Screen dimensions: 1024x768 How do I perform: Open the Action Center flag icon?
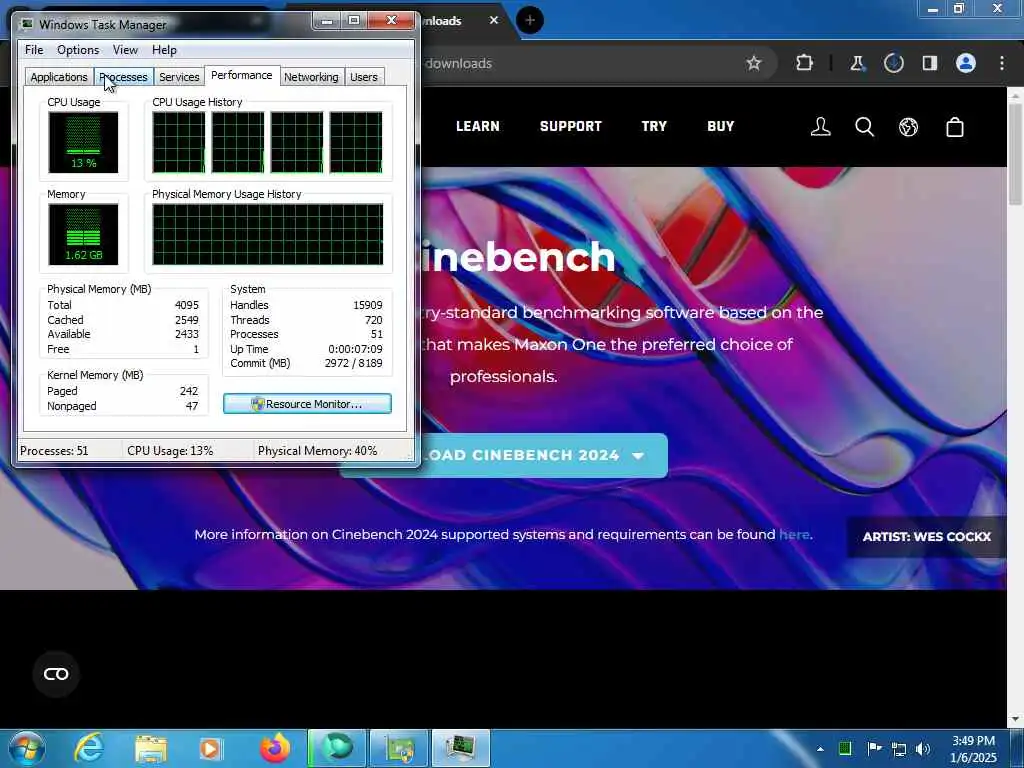pos(874,748)
